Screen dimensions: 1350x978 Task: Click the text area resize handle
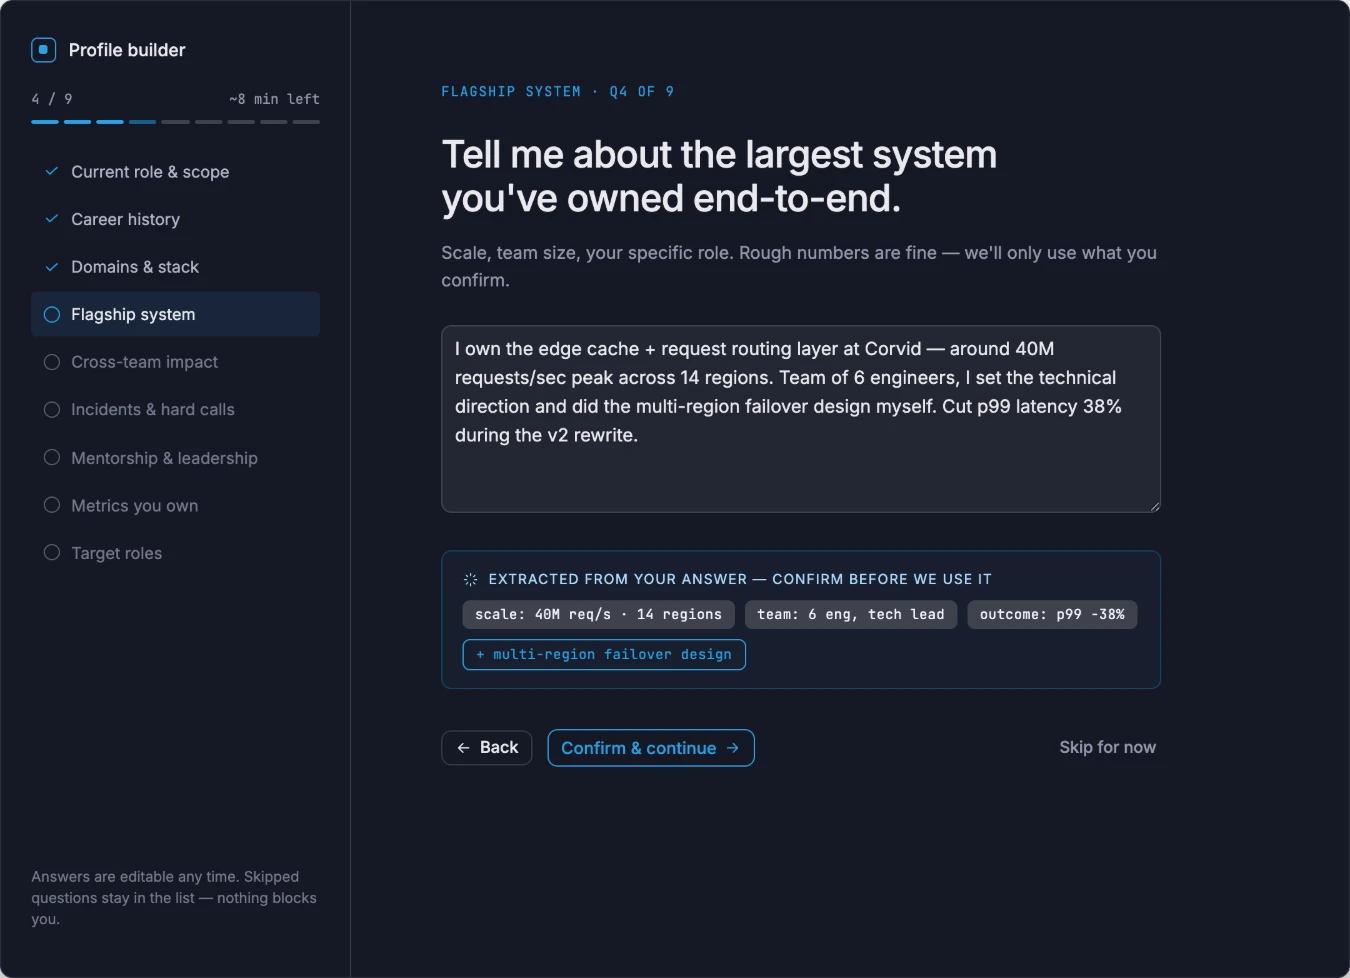[x=1154, y=506]
